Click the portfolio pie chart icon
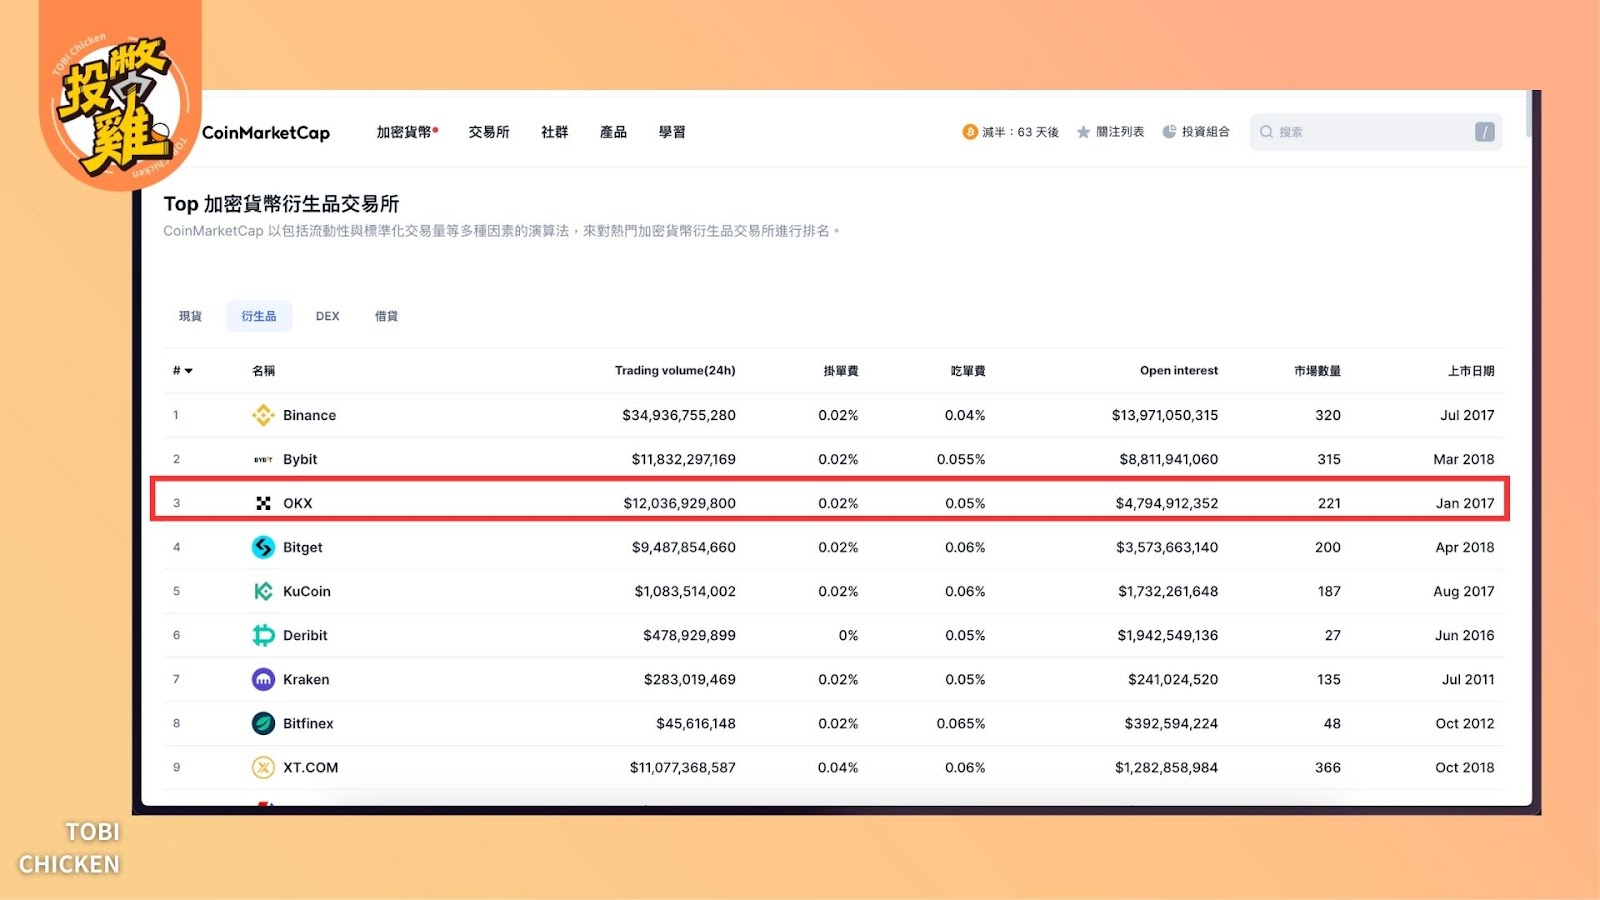 (1169, 132)
